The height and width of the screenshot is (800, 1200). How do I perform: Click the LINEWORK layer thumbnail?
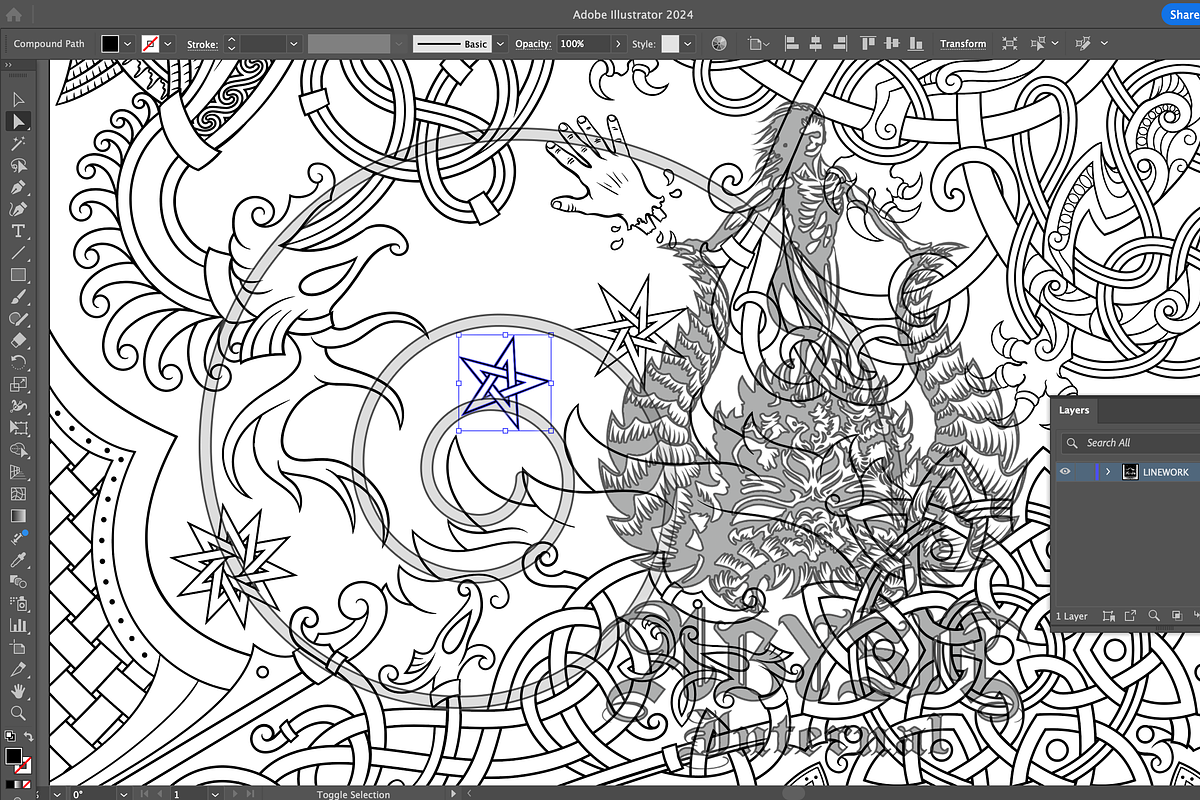[x=1130, y=471]
